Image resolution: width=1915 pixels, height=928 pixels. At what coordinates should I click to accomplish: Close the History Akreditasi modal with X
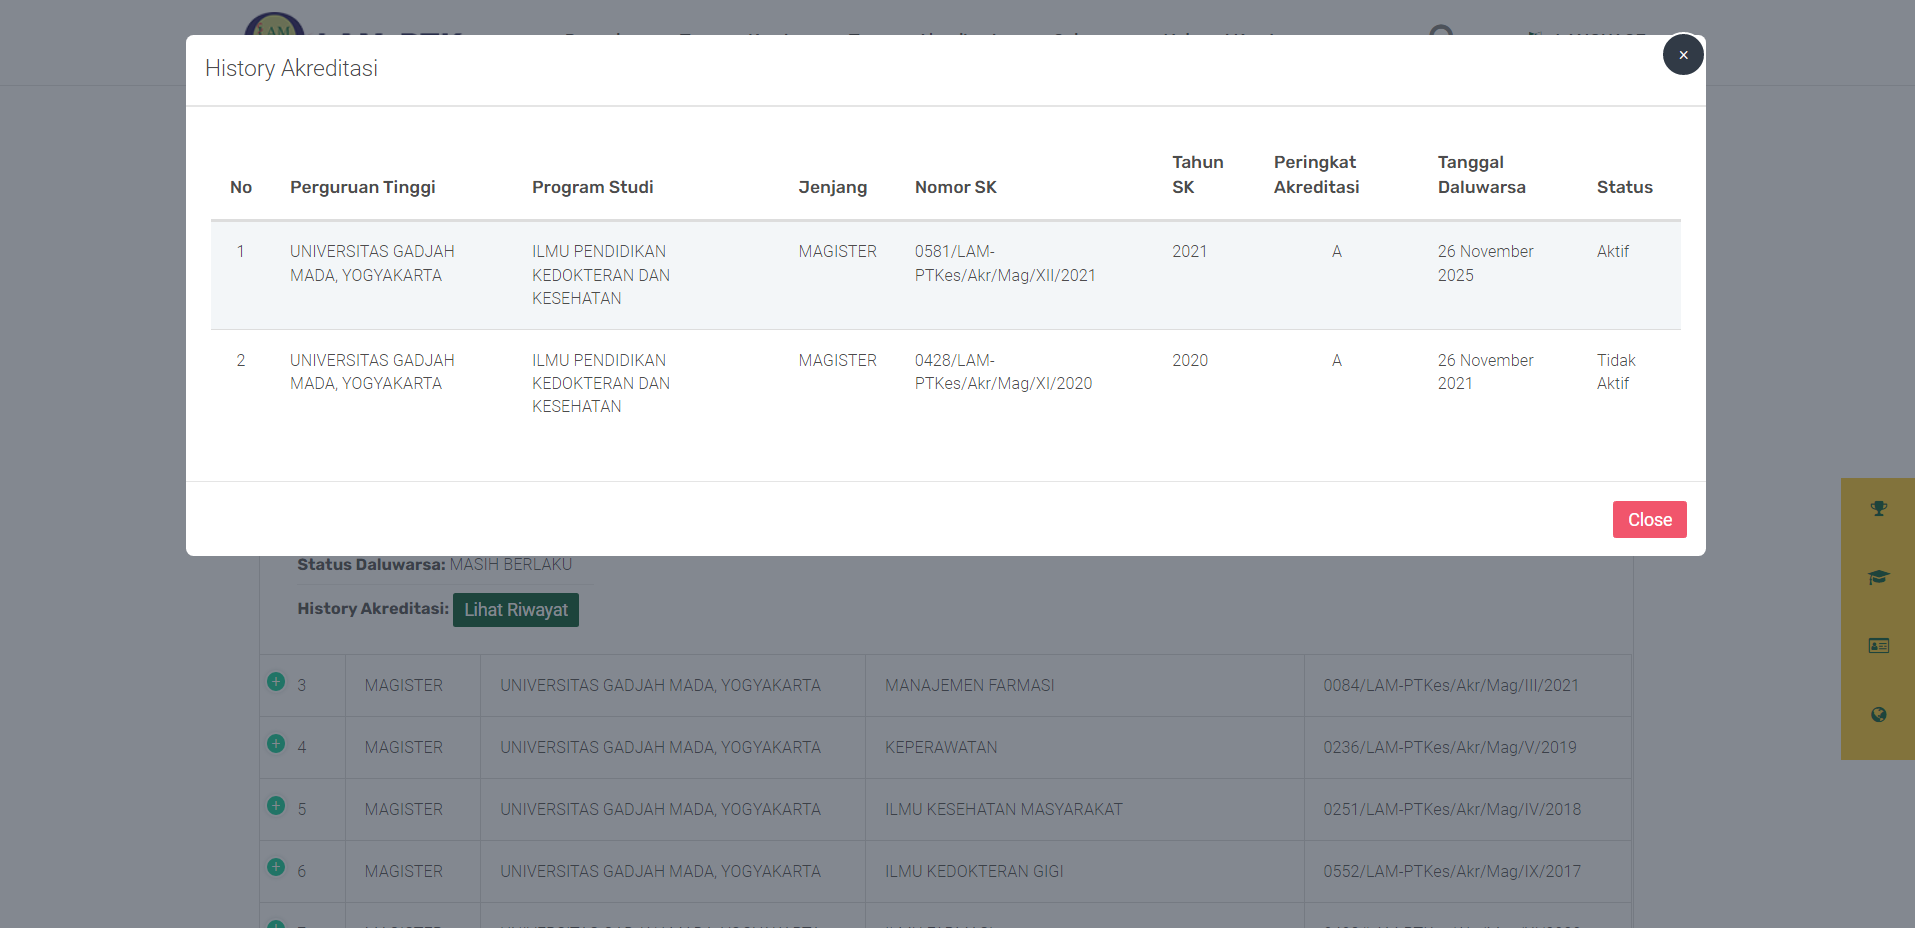point(1683,55)
